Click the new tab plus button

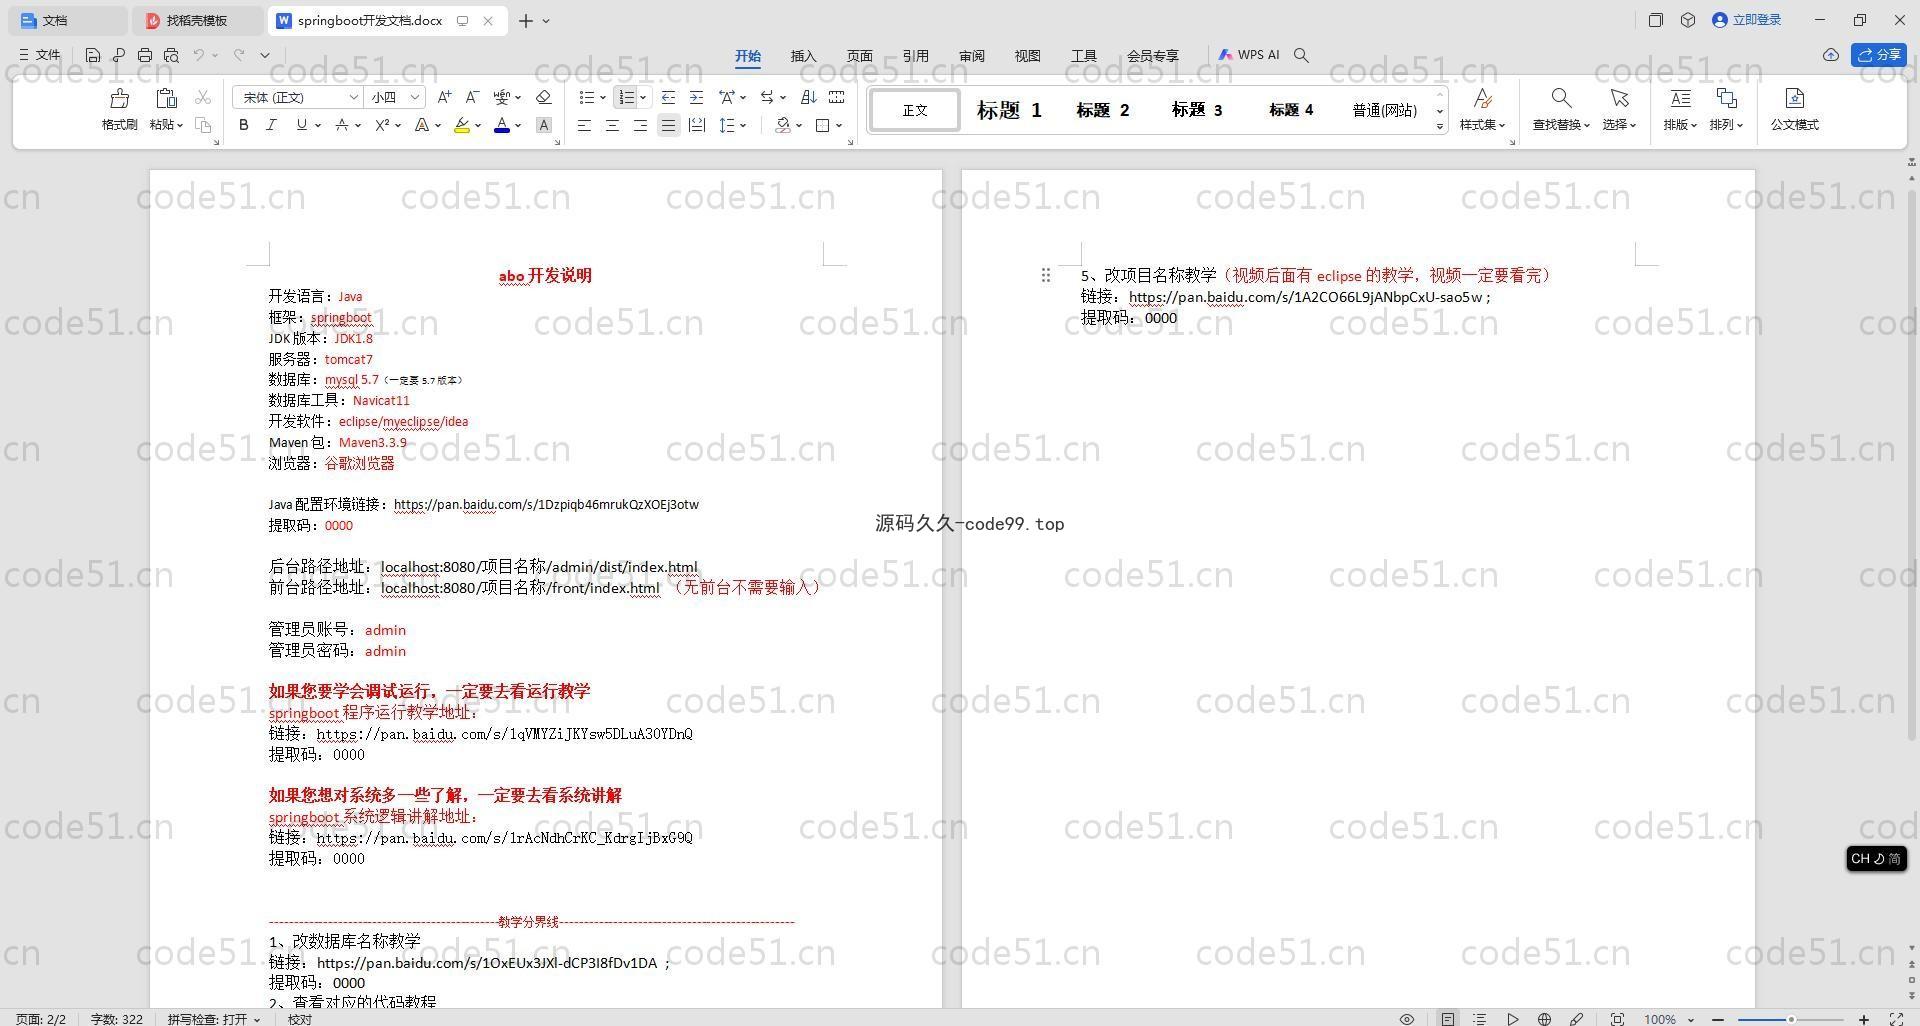point(525,20)
